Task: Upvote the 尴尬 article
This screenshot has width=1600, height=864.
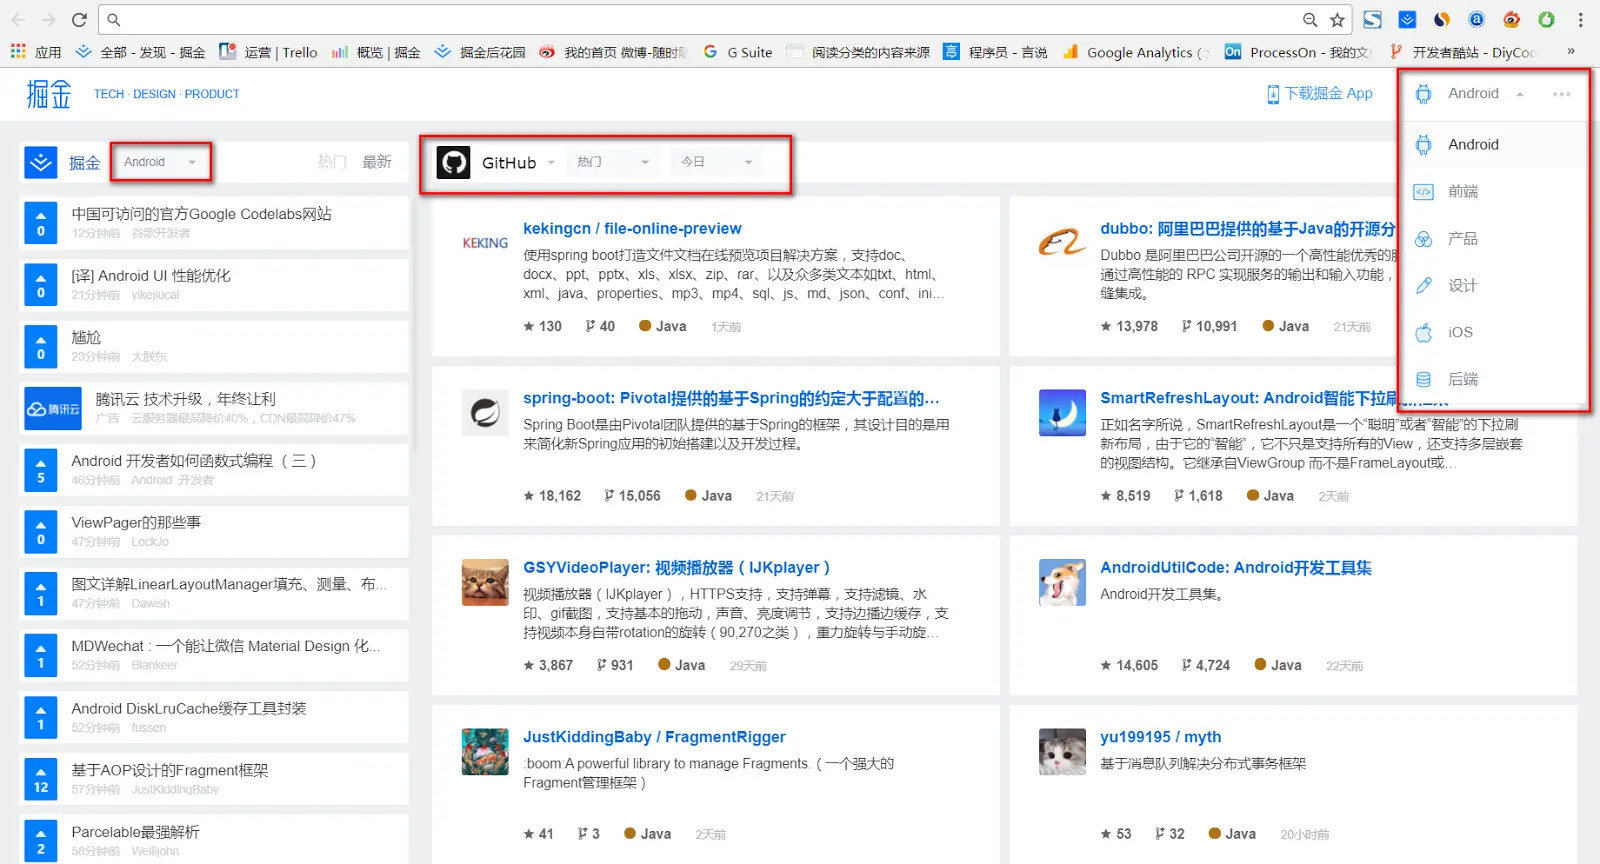Action: tap(41, 347)
